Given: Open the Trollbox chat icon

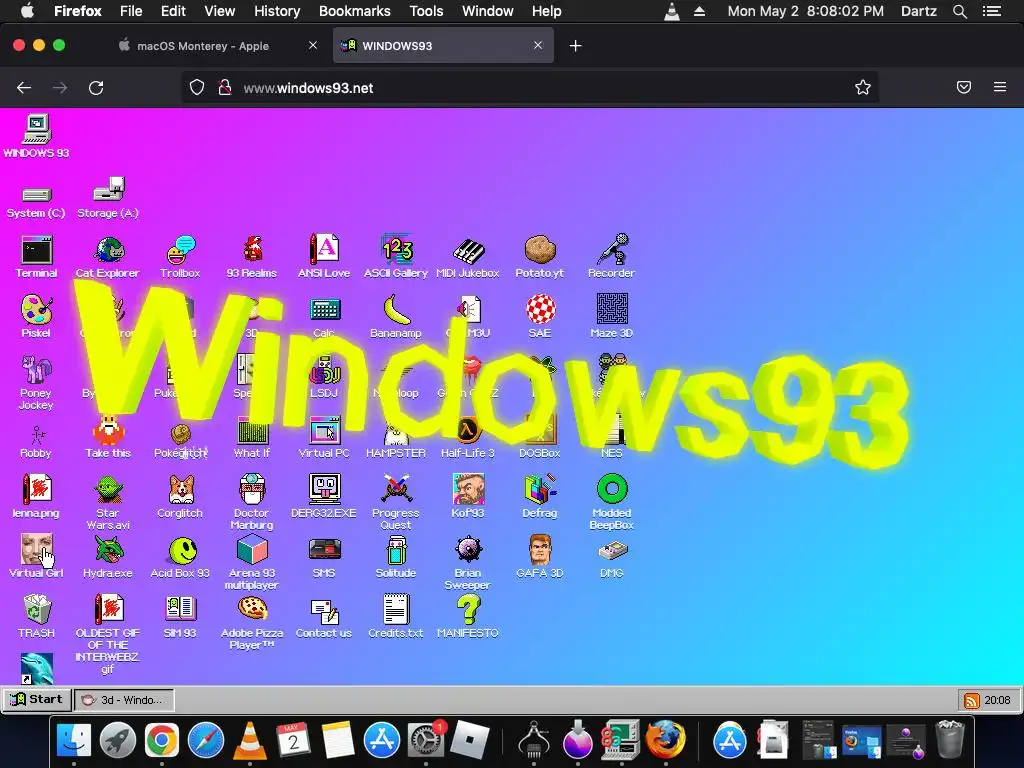Looking at the screenshot, I should click(180, 250).
